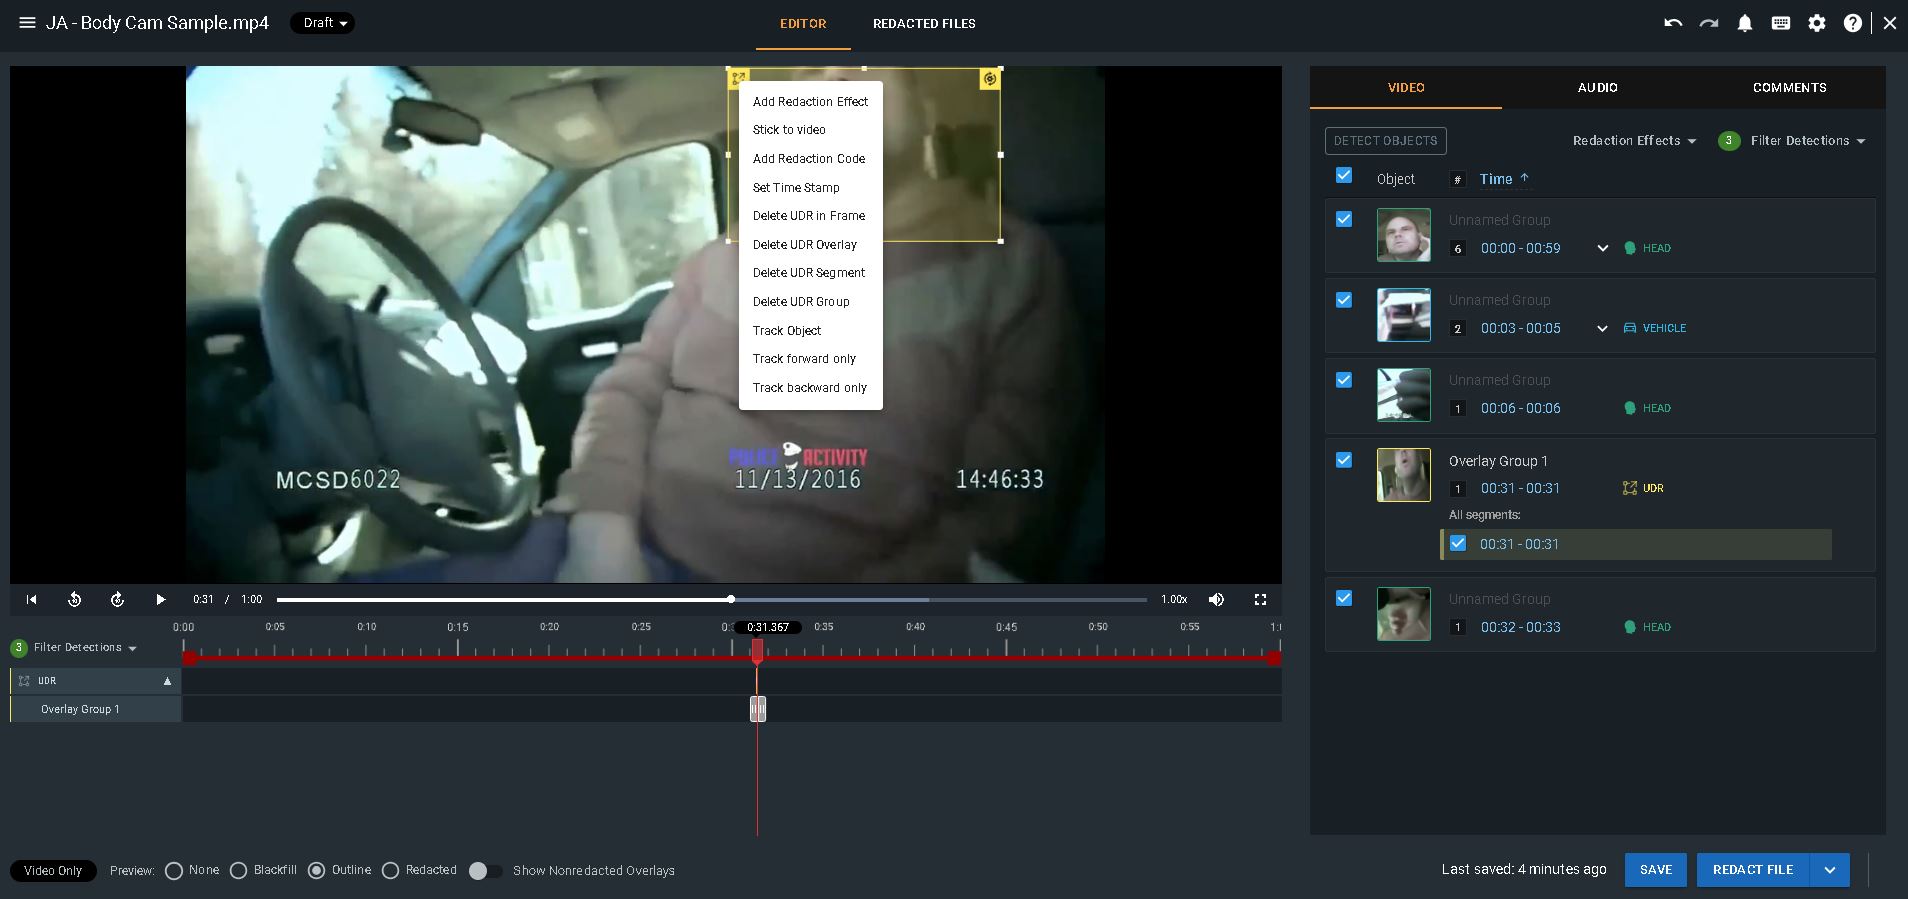The width and height of the screenshot is (1908, 899).
Task: Open the notifications bell
Action: 1745,23
